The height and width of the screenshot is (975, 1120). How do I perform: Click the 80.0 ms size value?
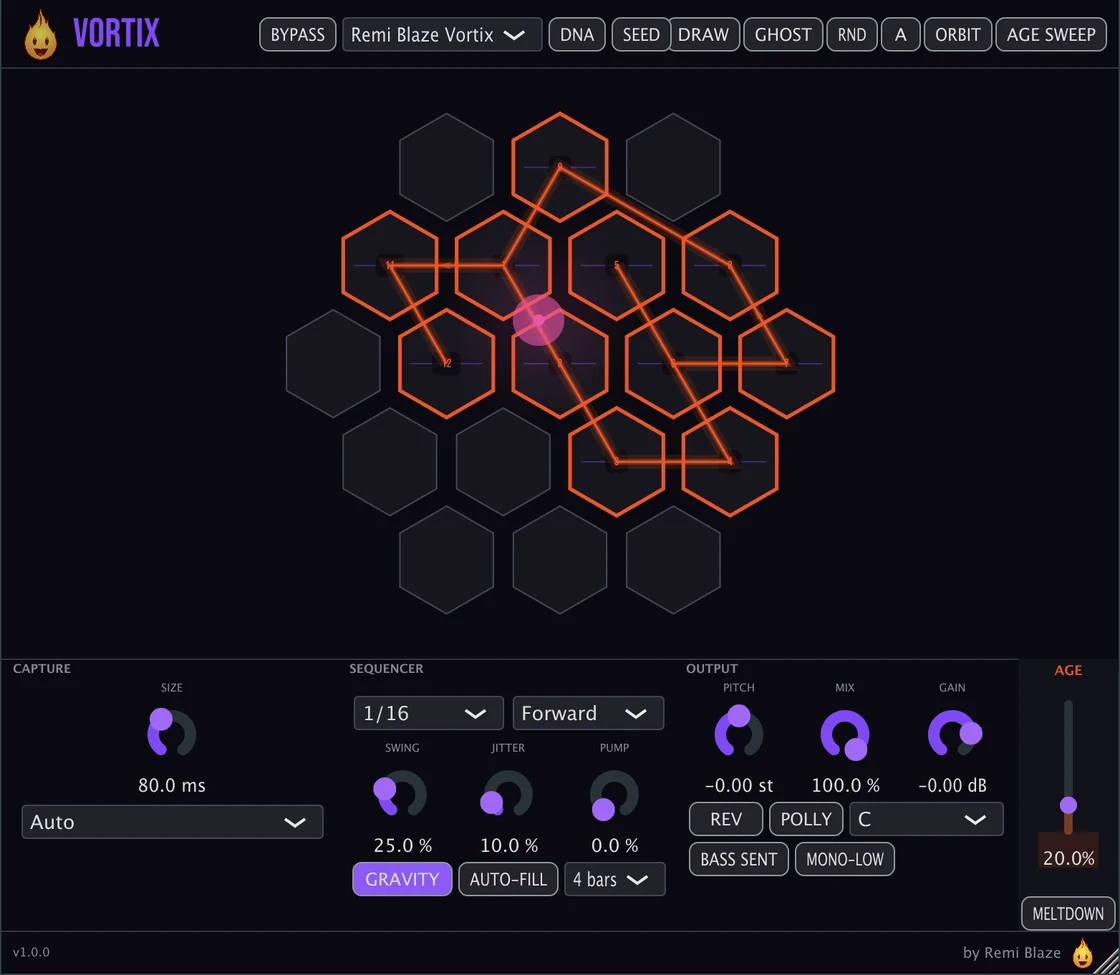[171, 785]
